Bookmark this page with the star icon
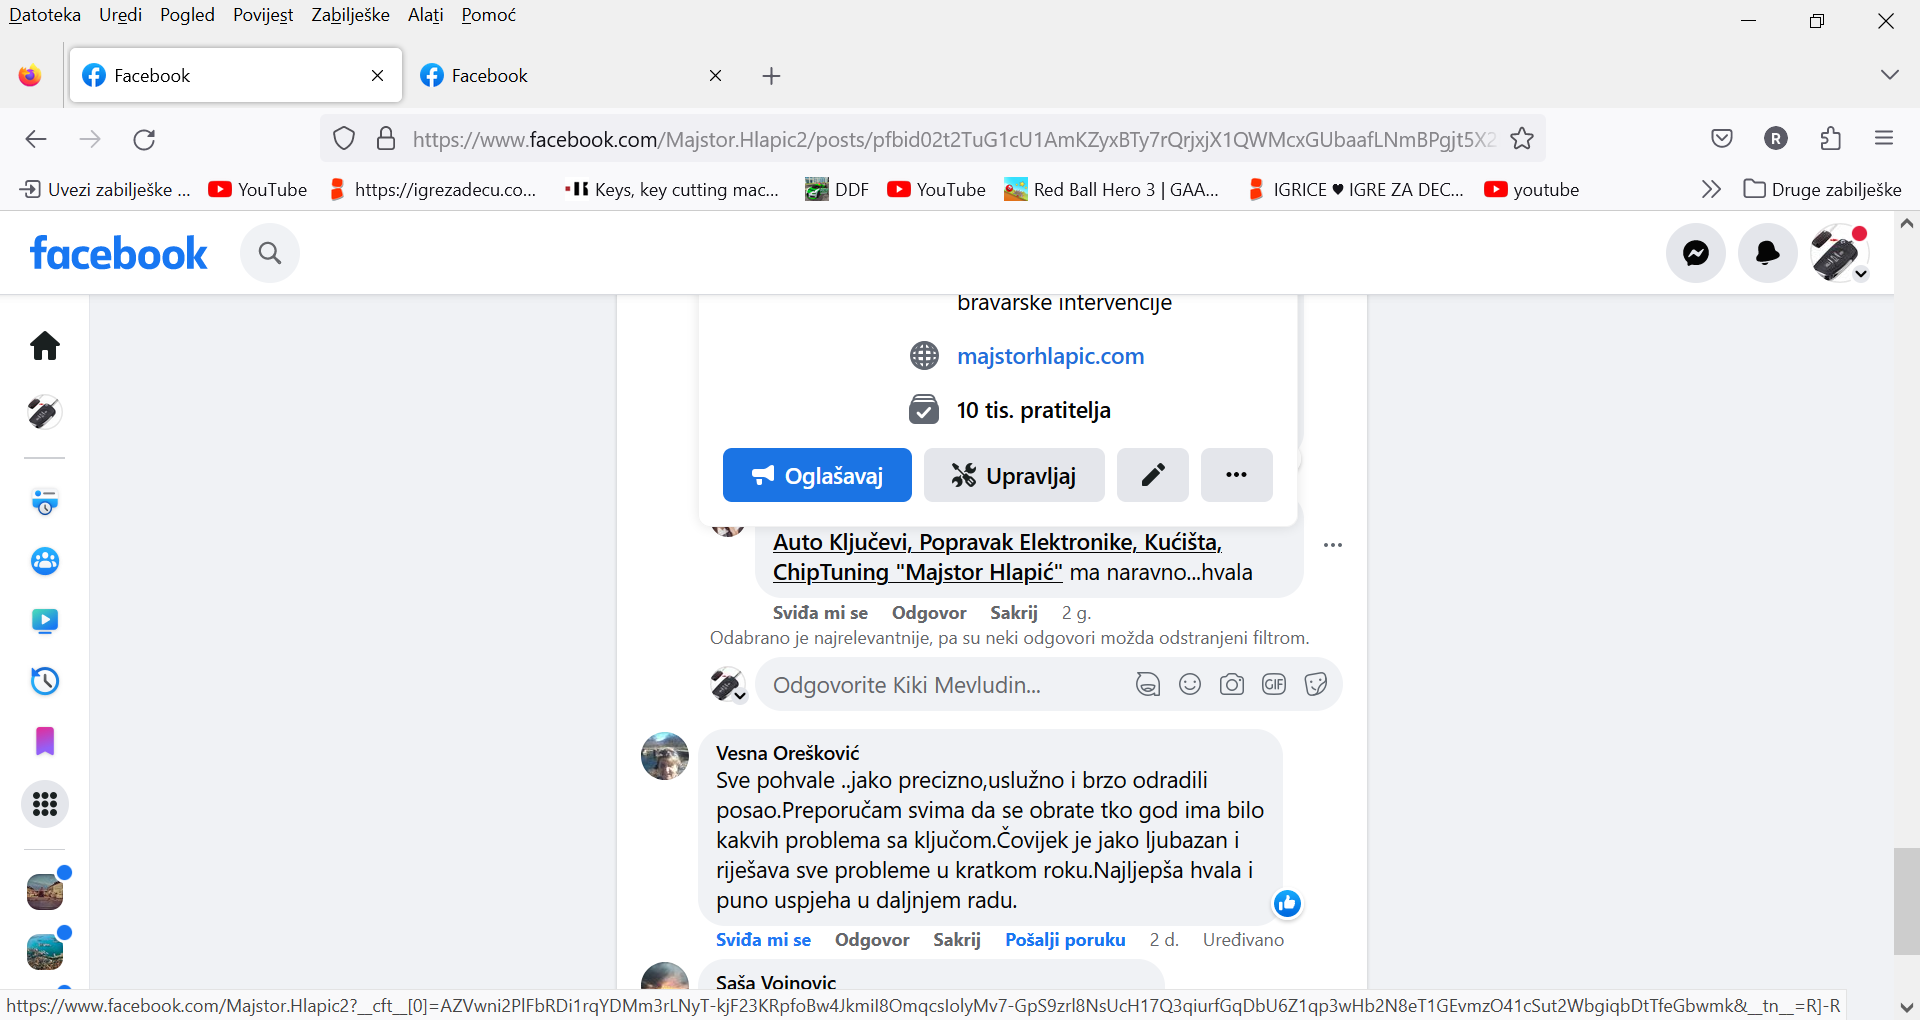The width and height of the screenshot is (1920, 1020). tap(1522, 139)
